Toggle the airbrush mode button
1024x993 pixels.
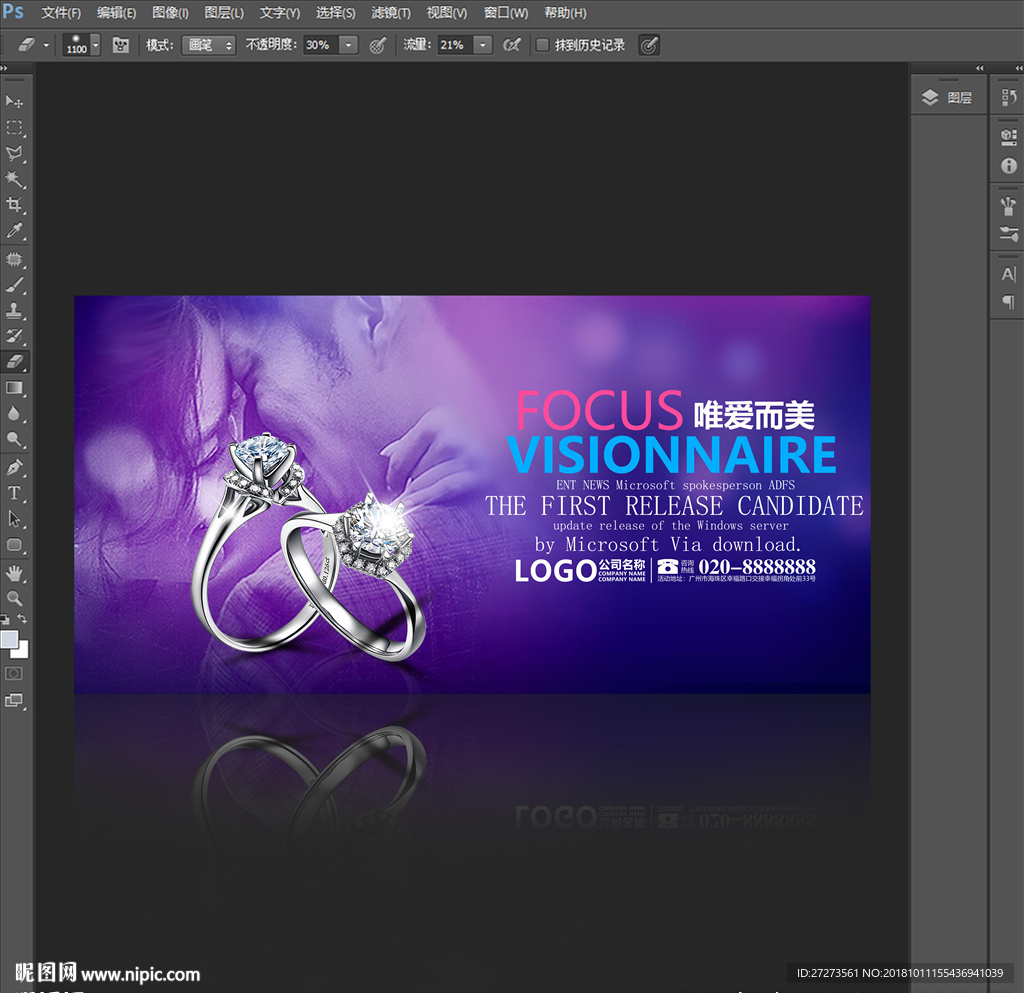512,45
